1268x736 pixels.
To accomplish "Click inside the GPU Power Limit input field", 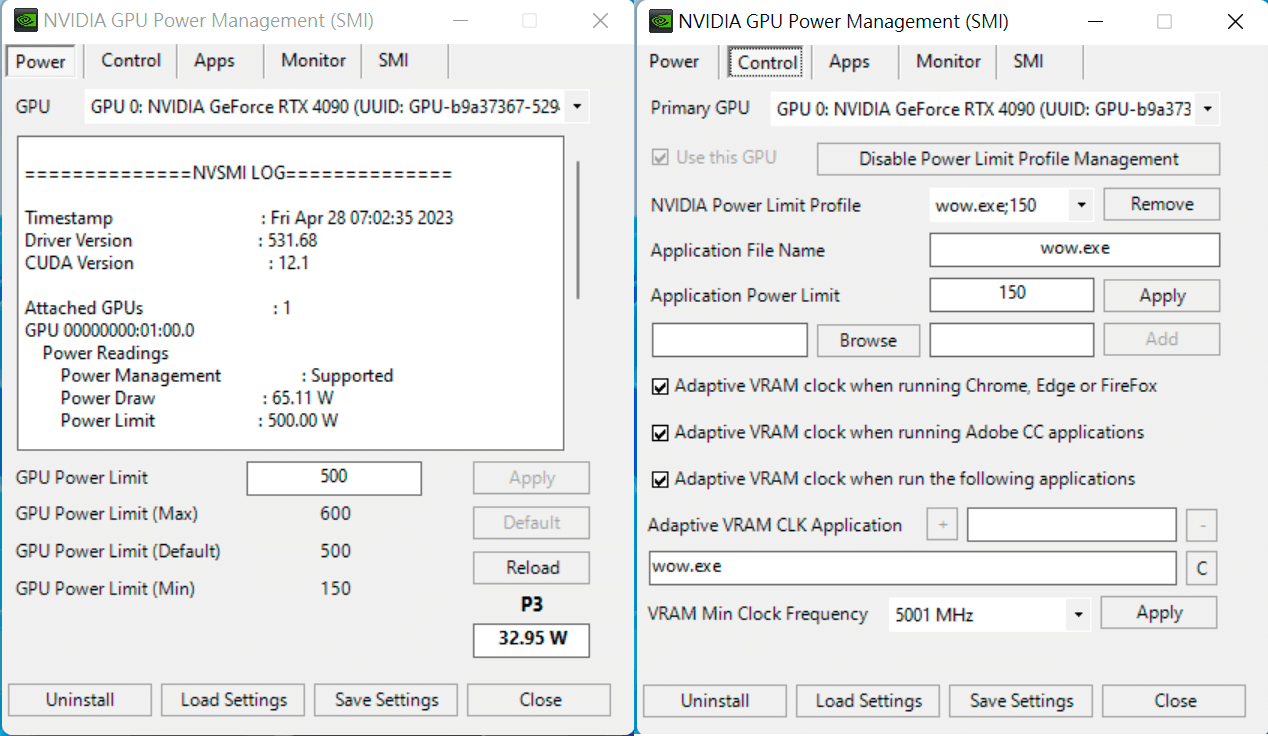I will click(x=334, y=478).
